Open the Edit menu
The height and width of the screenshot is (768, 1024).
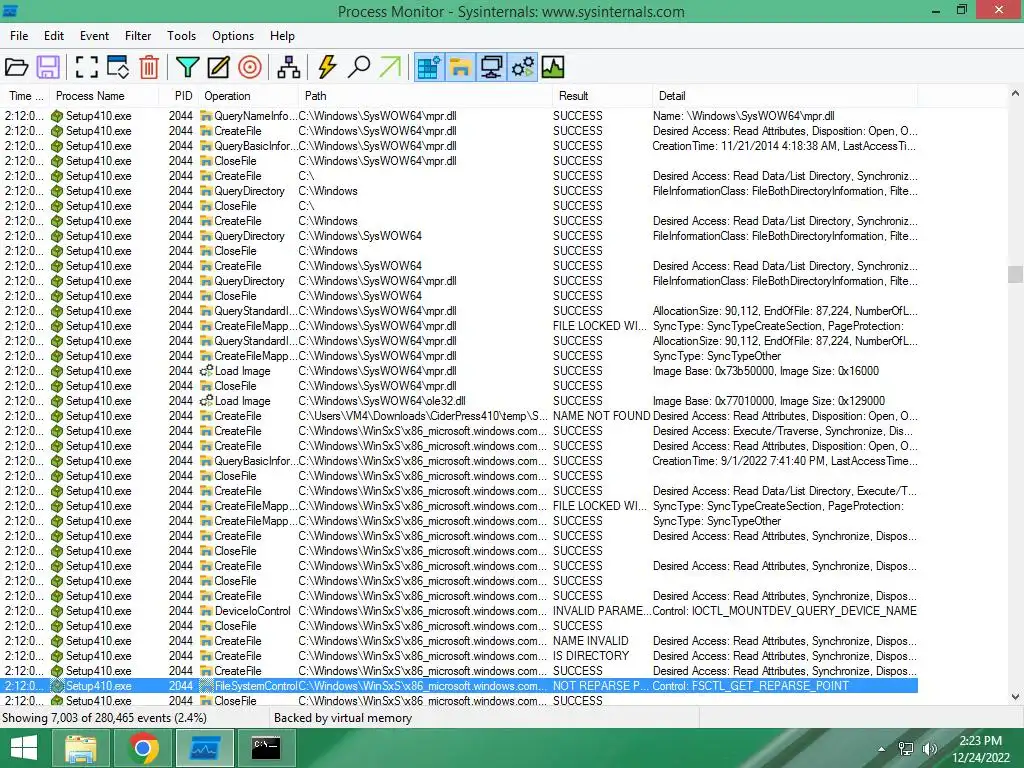[54, 36]
